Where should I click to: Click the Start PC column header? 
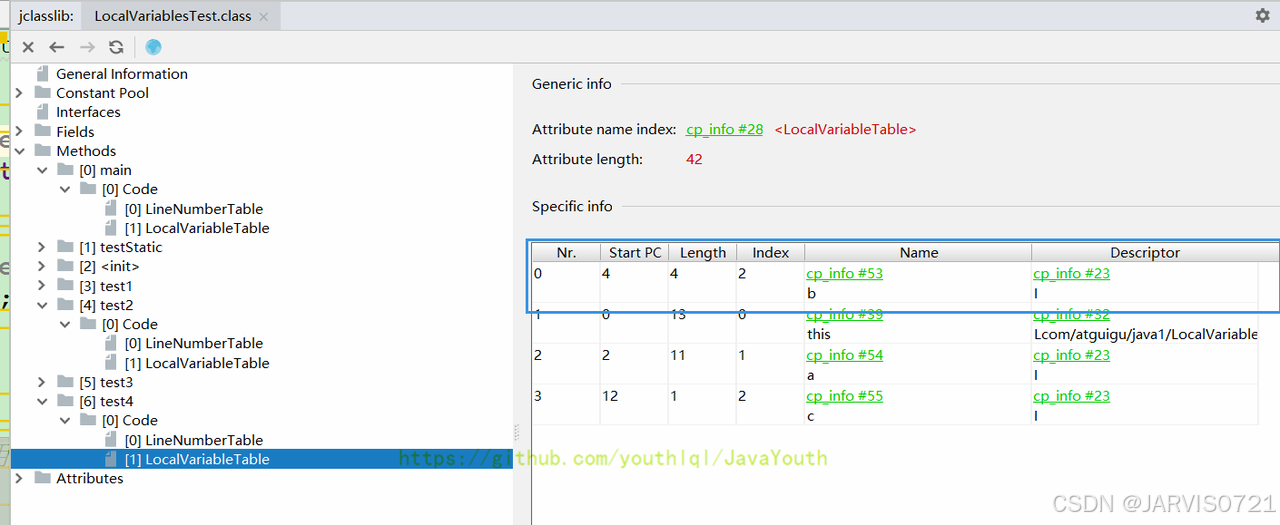(x=635, y=253)
